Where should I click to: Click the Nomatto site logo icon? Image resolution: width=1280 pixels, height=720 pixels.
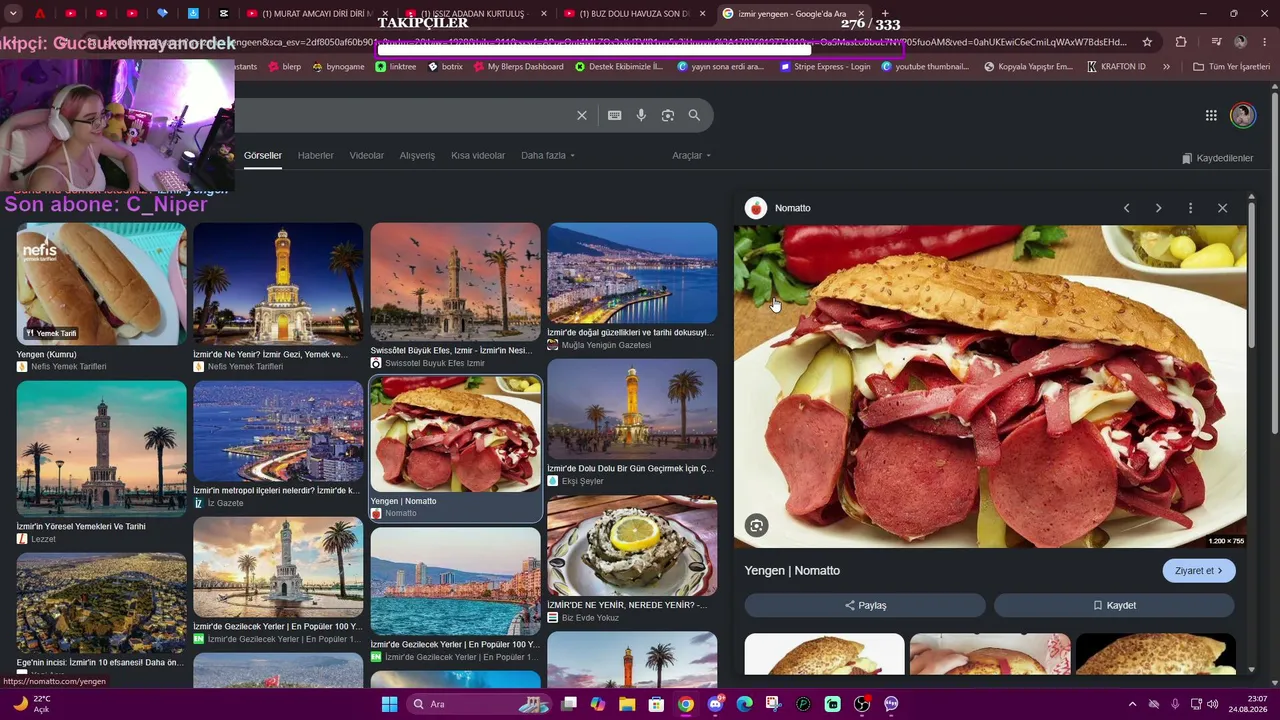(756, 208)
